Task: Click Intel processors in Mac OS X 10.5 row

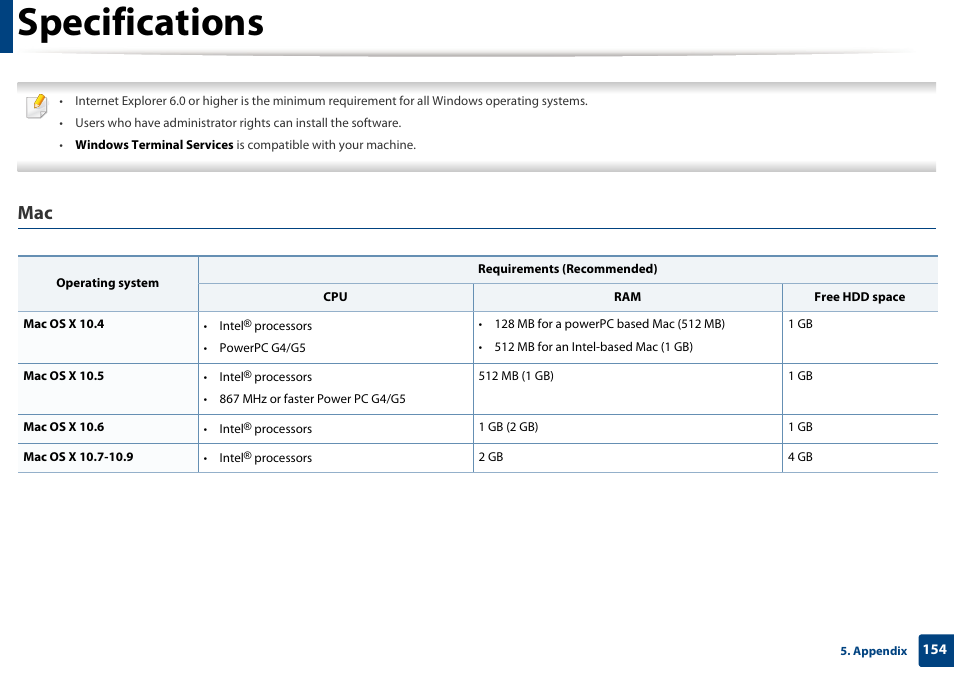Action: (265, 377)
